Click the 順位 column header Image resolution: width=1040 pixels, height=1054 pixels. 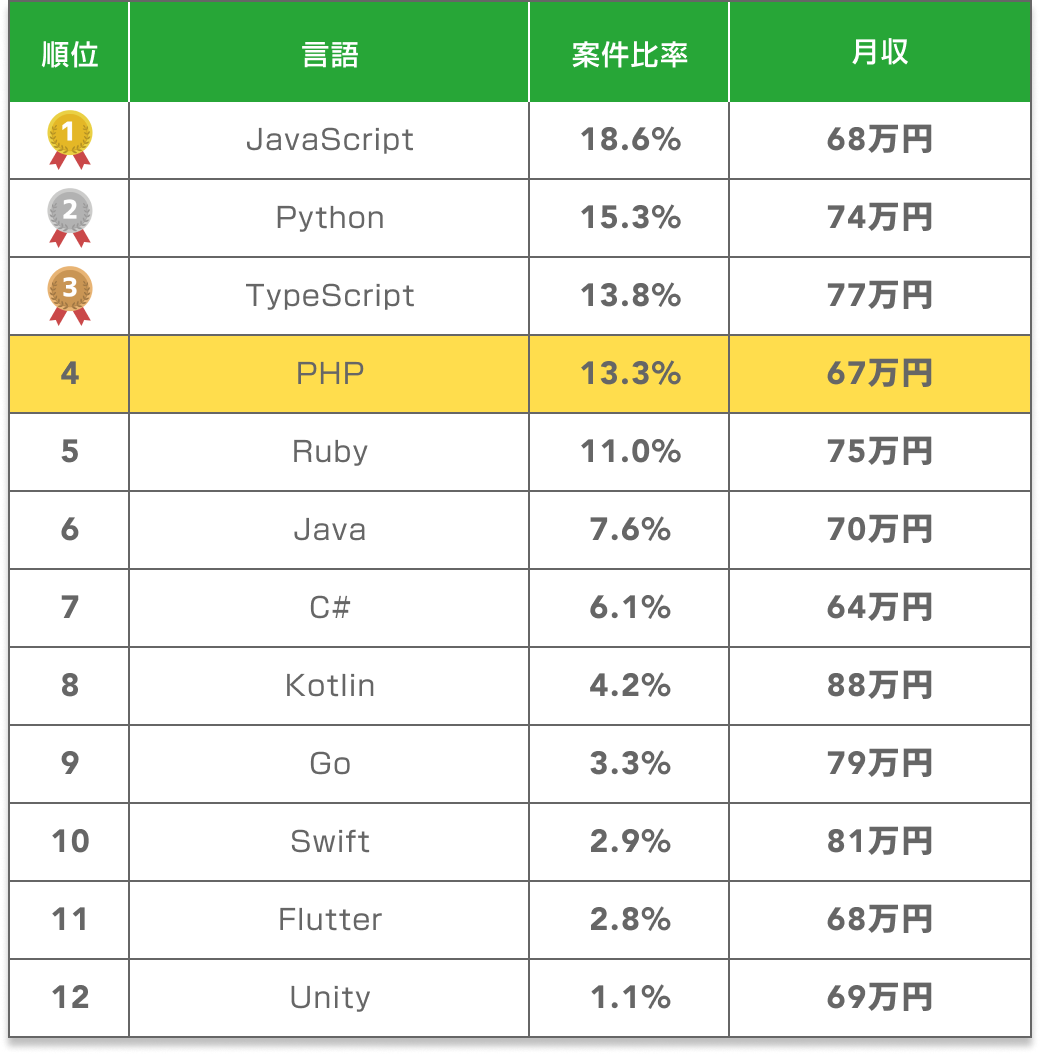coord(70,54)
